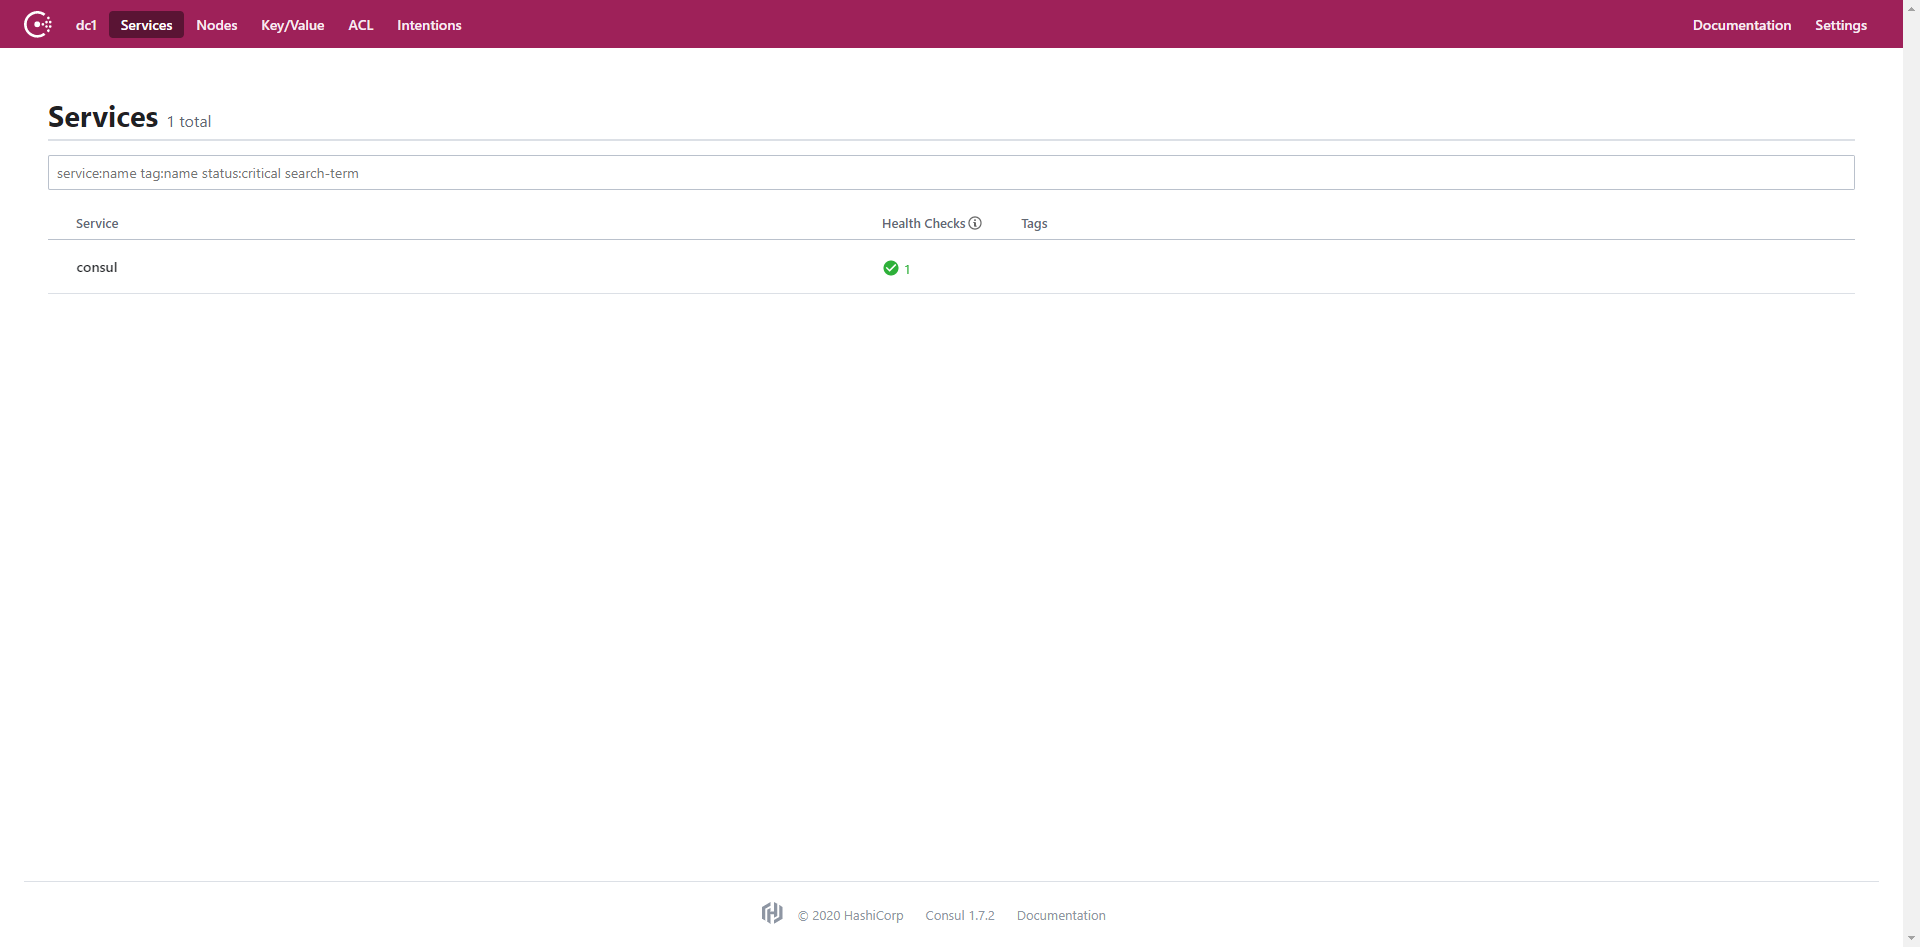Go to the ACL tab
Viewport: 1920px width, 947px height.
pos(361,25)
